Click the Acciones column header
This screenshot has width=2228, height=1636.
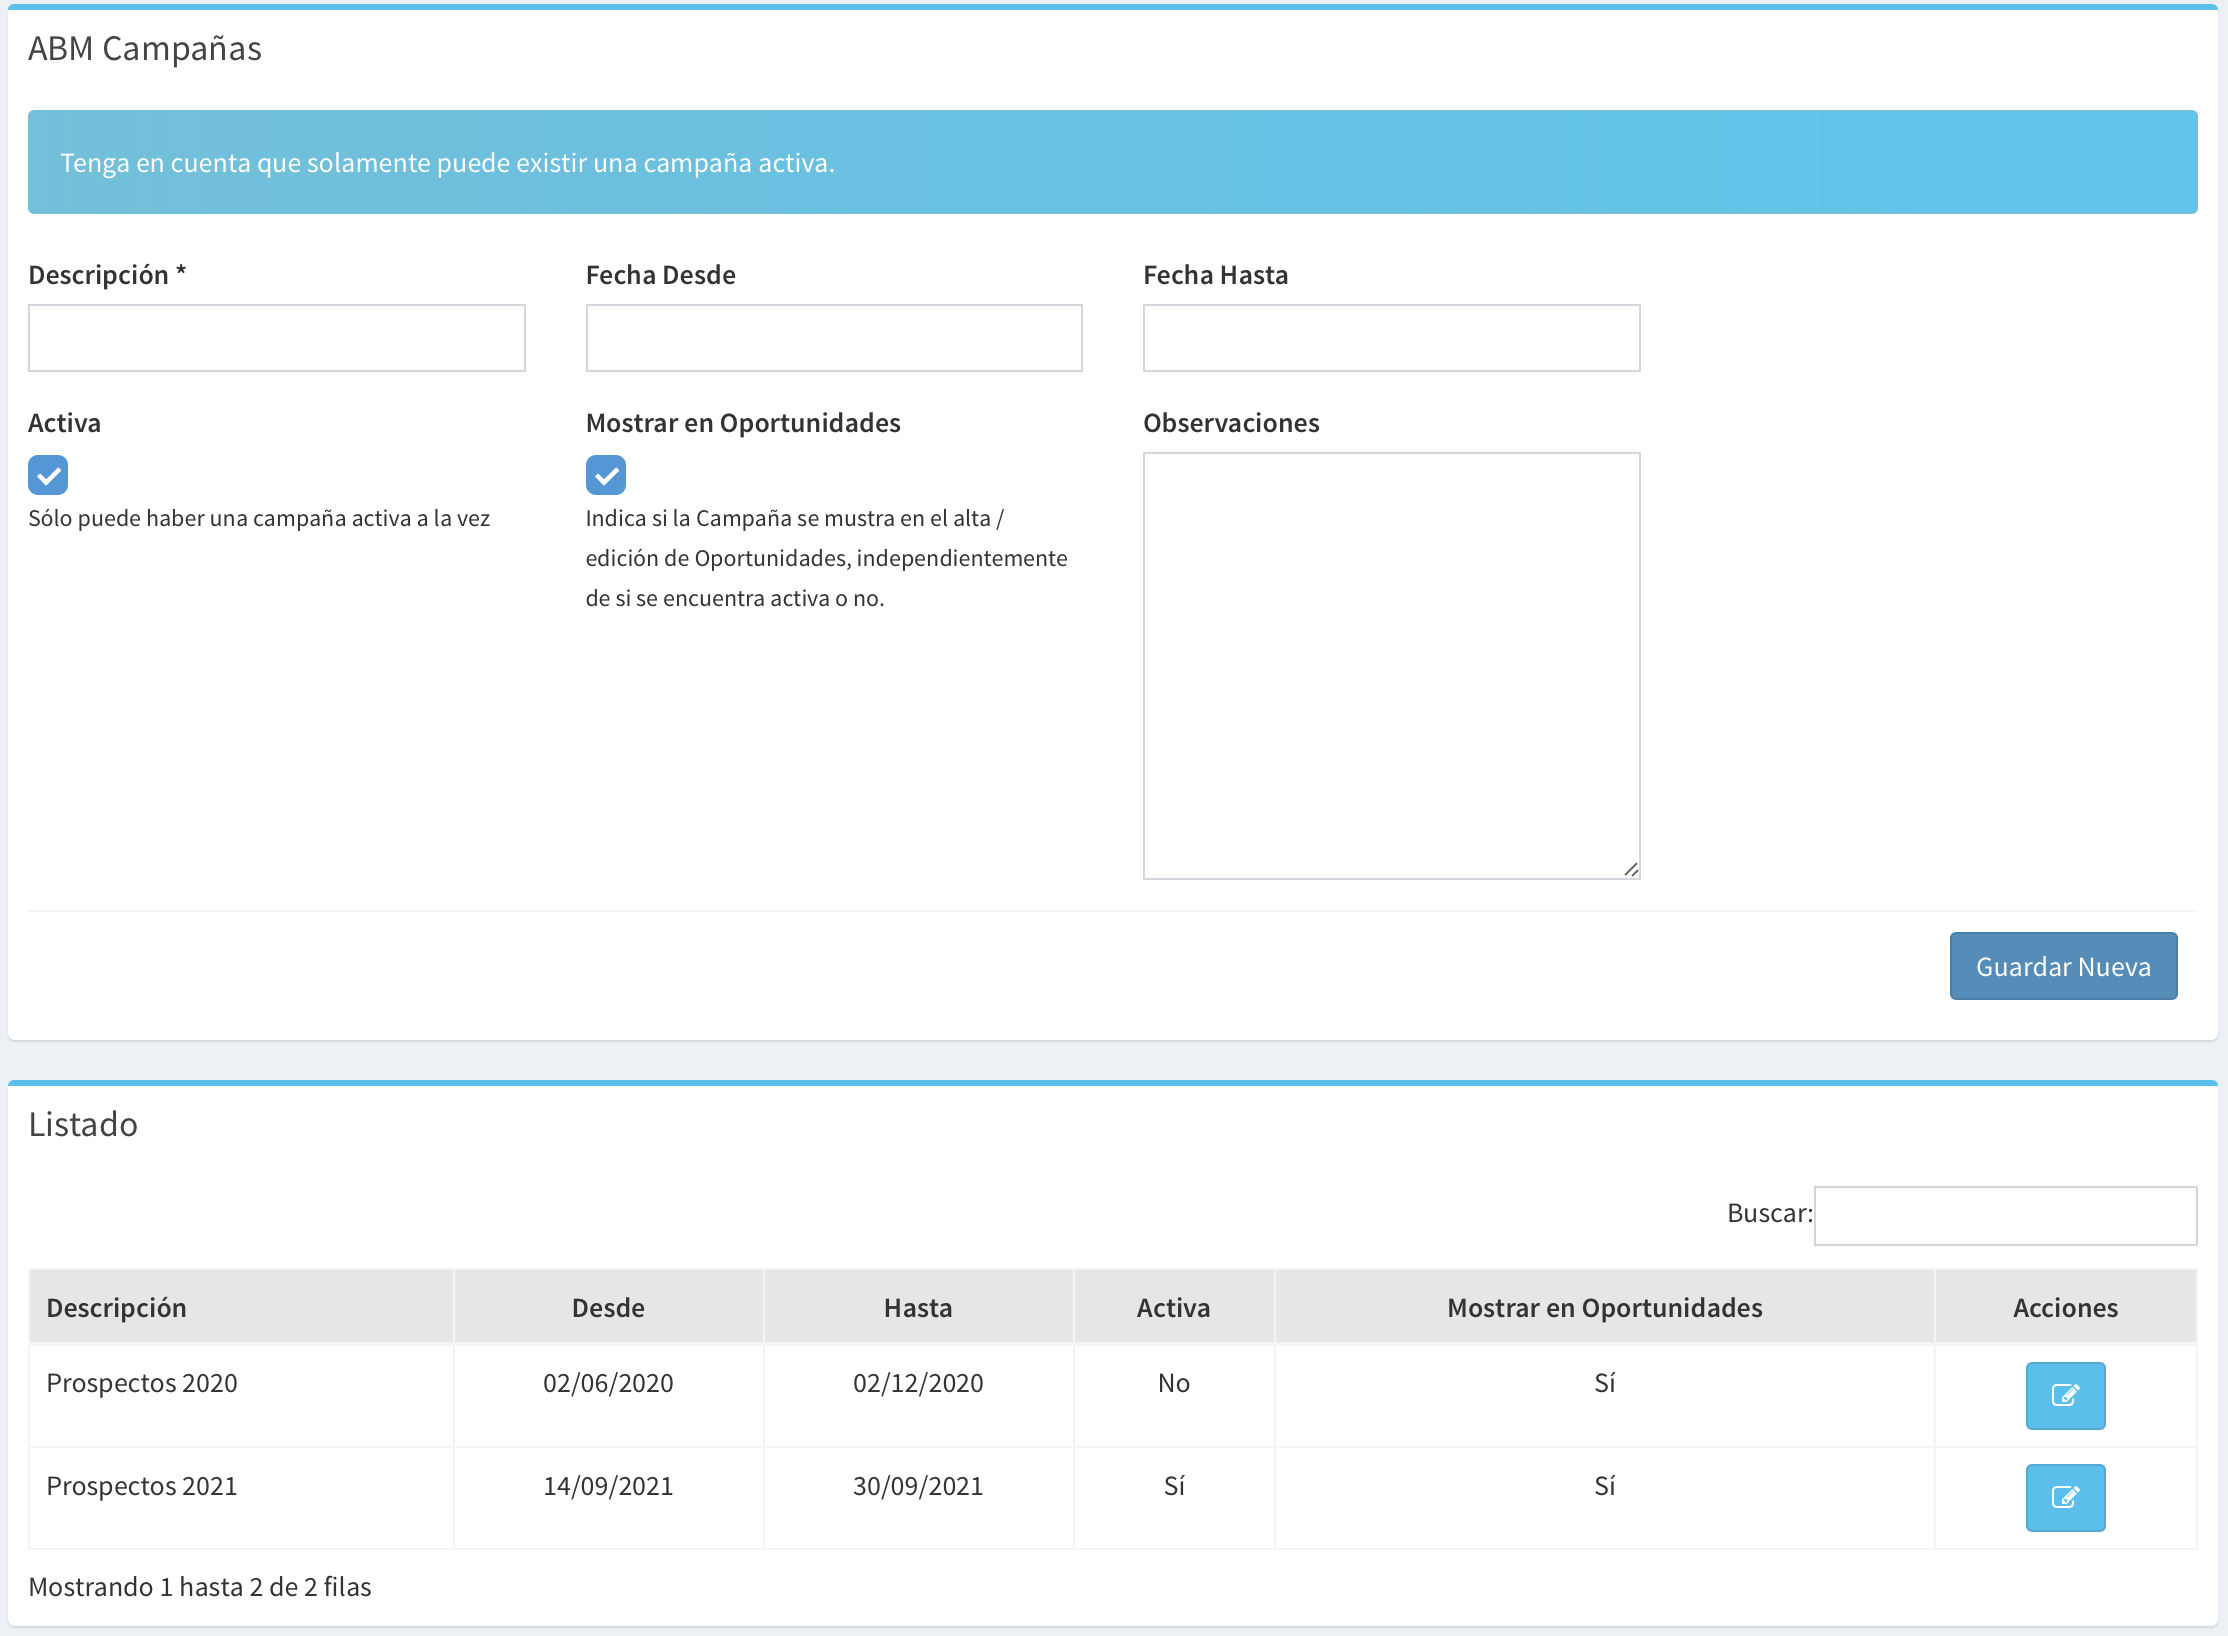point(2065,1308)
